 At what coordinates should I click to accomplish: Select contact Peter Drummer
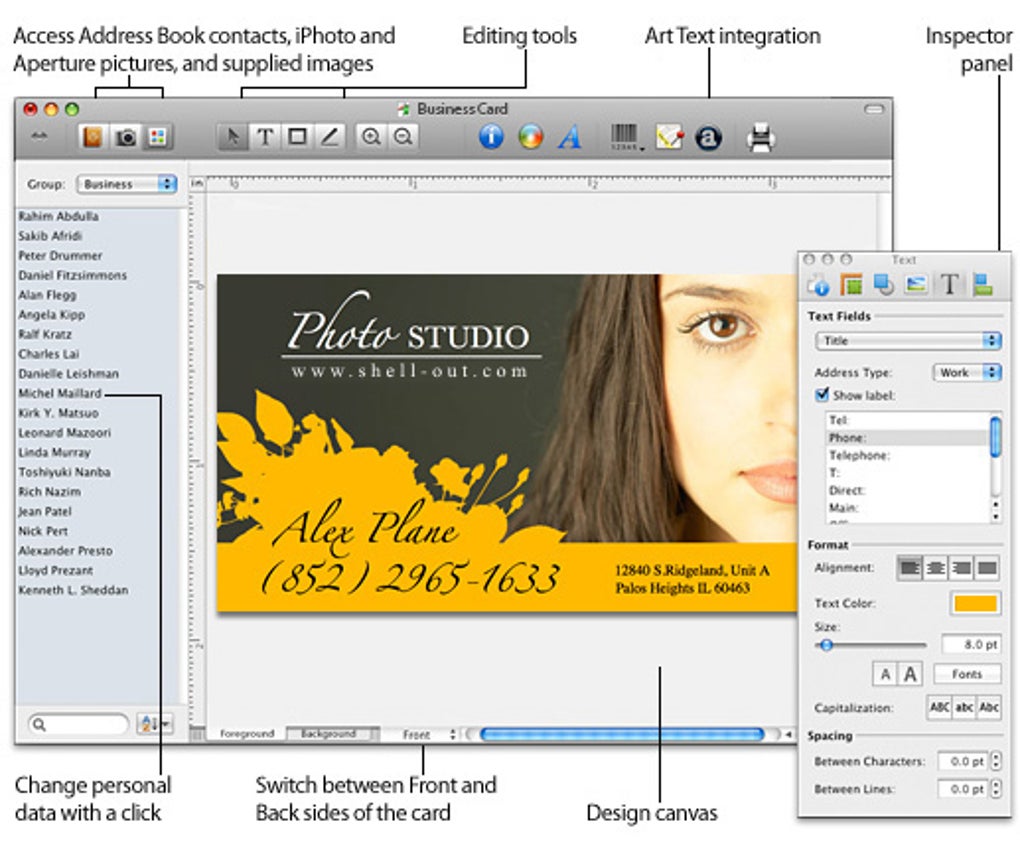(x=60, y=256)
